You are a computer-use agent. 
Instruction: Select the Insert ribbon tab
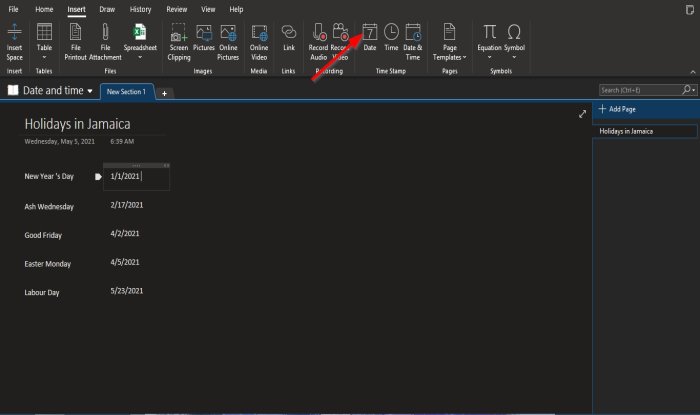(76, 9)
